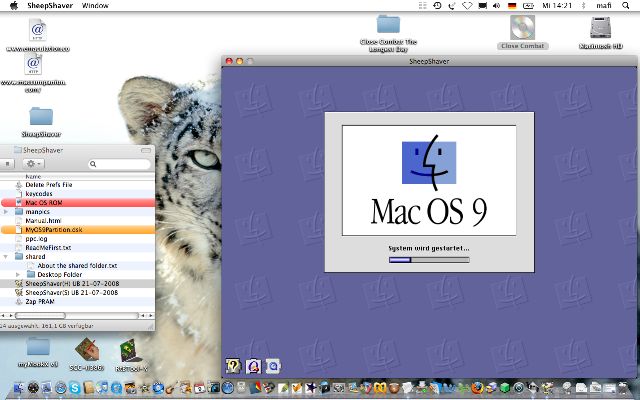Select the RBTool desktop icon
Screen dimensions: 640x400
(x=131, y=350)
